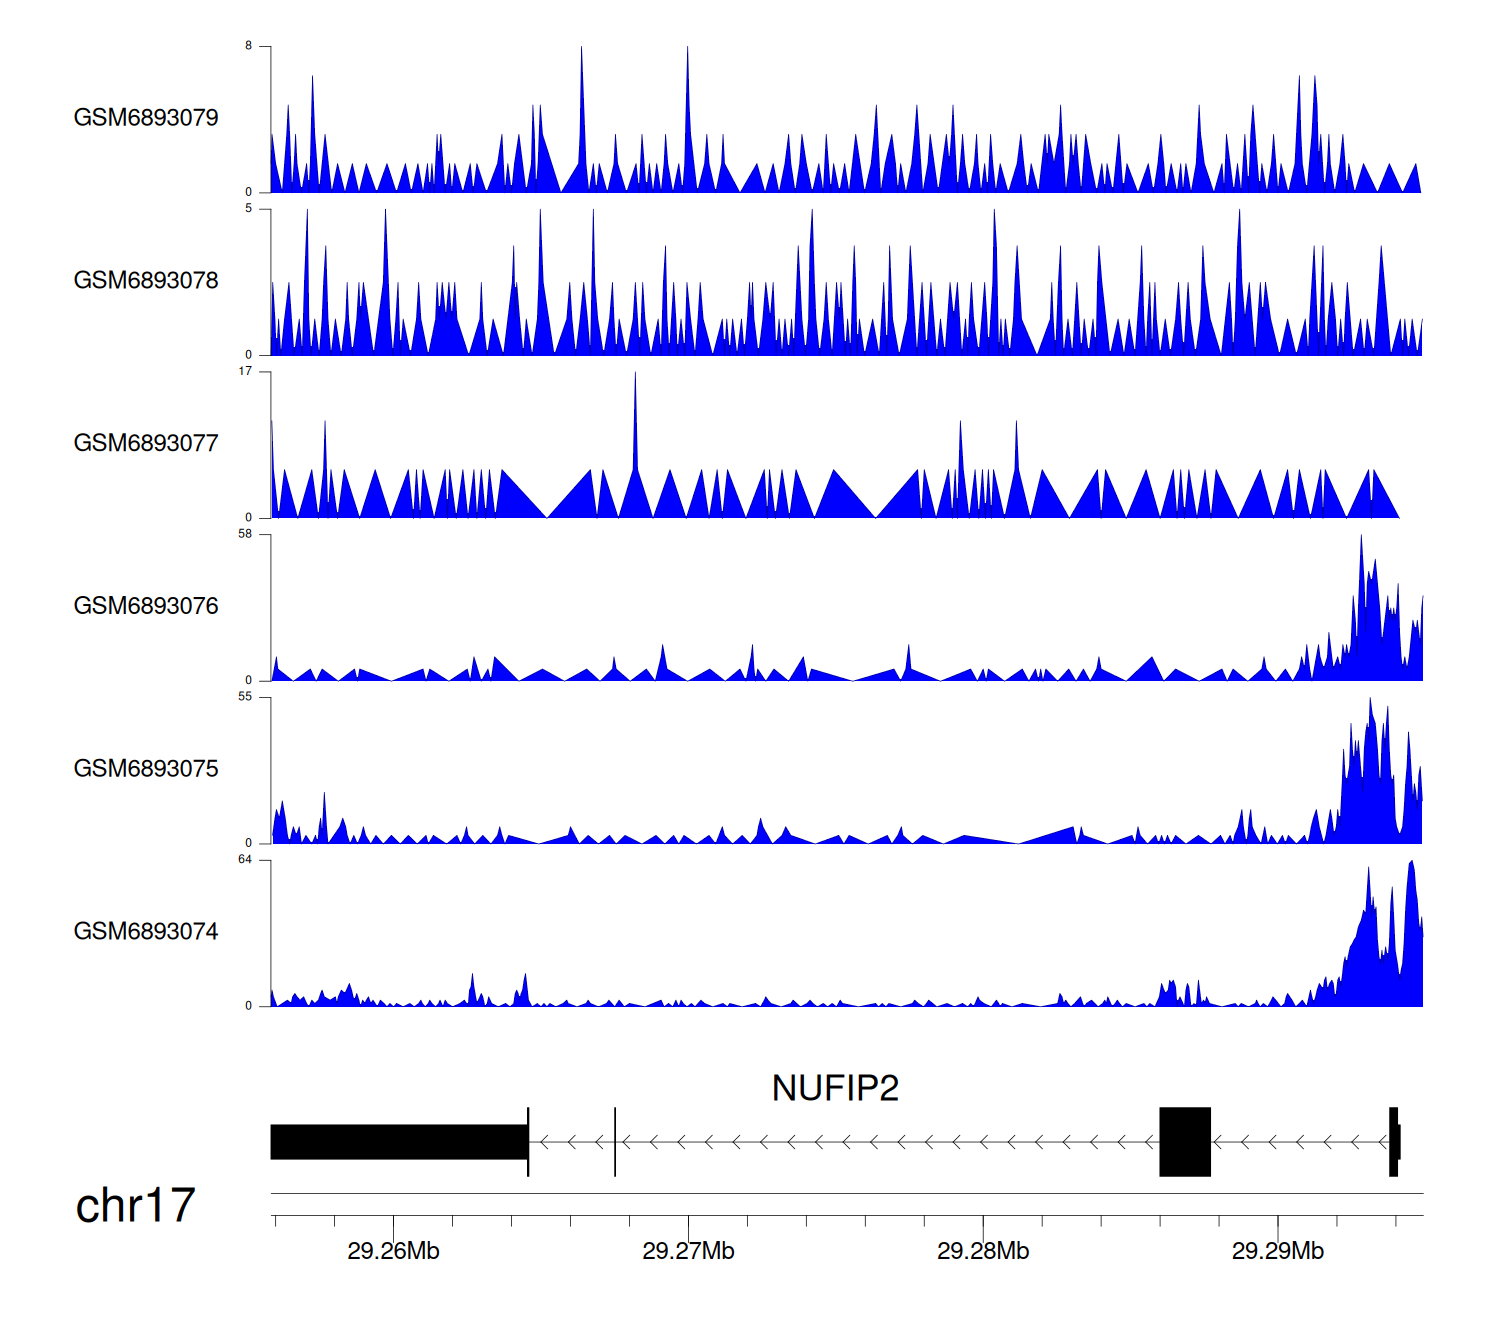1500x1320 pixels.
Task: Click the GSM6893077 track name
Action: [146, 444]
